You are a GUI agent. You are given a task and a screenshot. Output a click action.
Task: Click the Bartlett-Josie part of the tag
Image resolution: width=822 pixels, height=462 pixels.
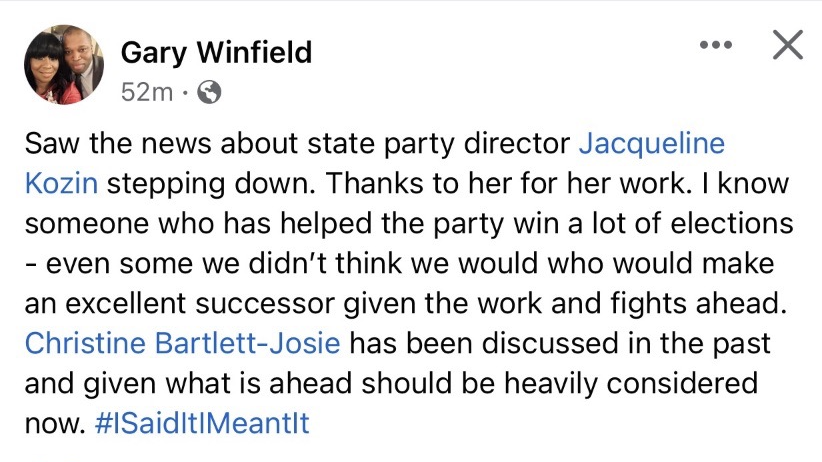point(247,343)
